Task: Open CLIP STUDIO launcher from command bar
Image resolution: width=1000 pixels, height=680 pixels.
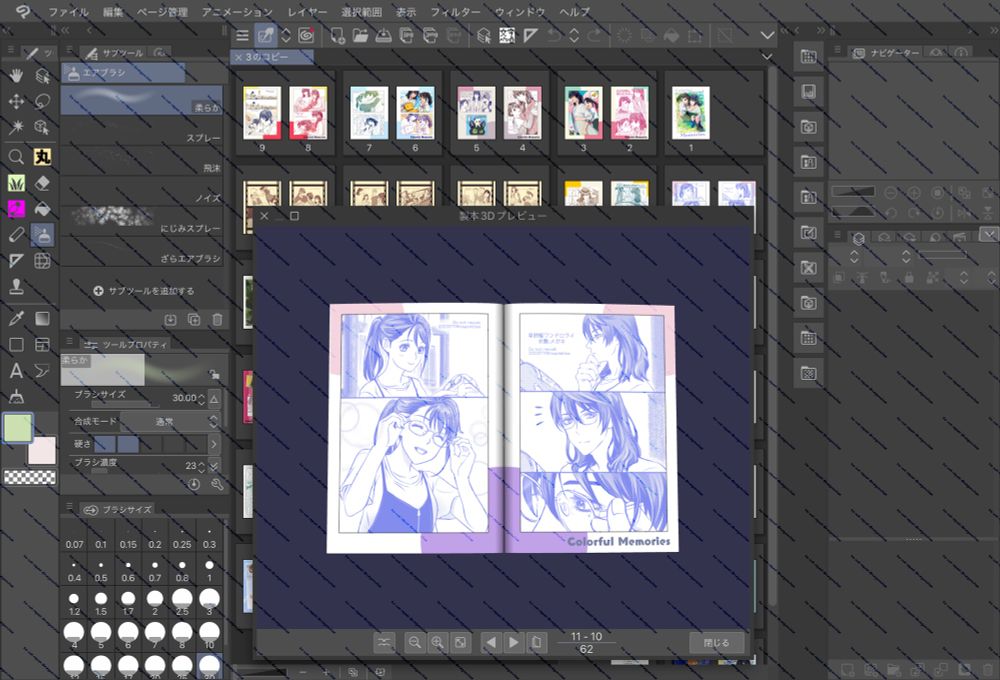Action: pyautogui.click(x=306, y=35)
